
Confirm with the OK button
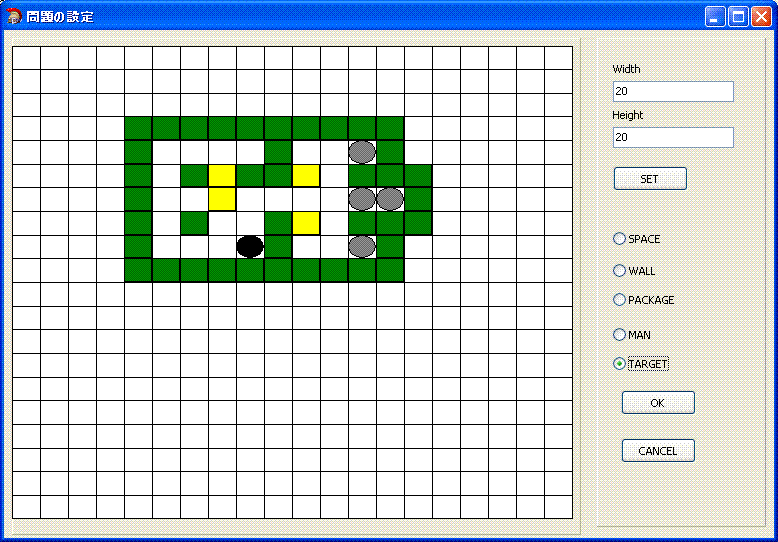(658, 403)
